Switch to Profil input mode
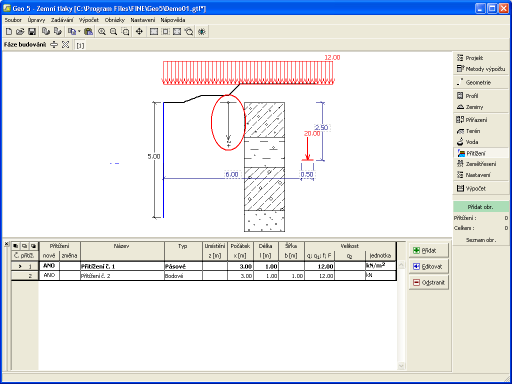Viewport: 512px width, 384px height. pyautogui.click(x=481, y=96)
